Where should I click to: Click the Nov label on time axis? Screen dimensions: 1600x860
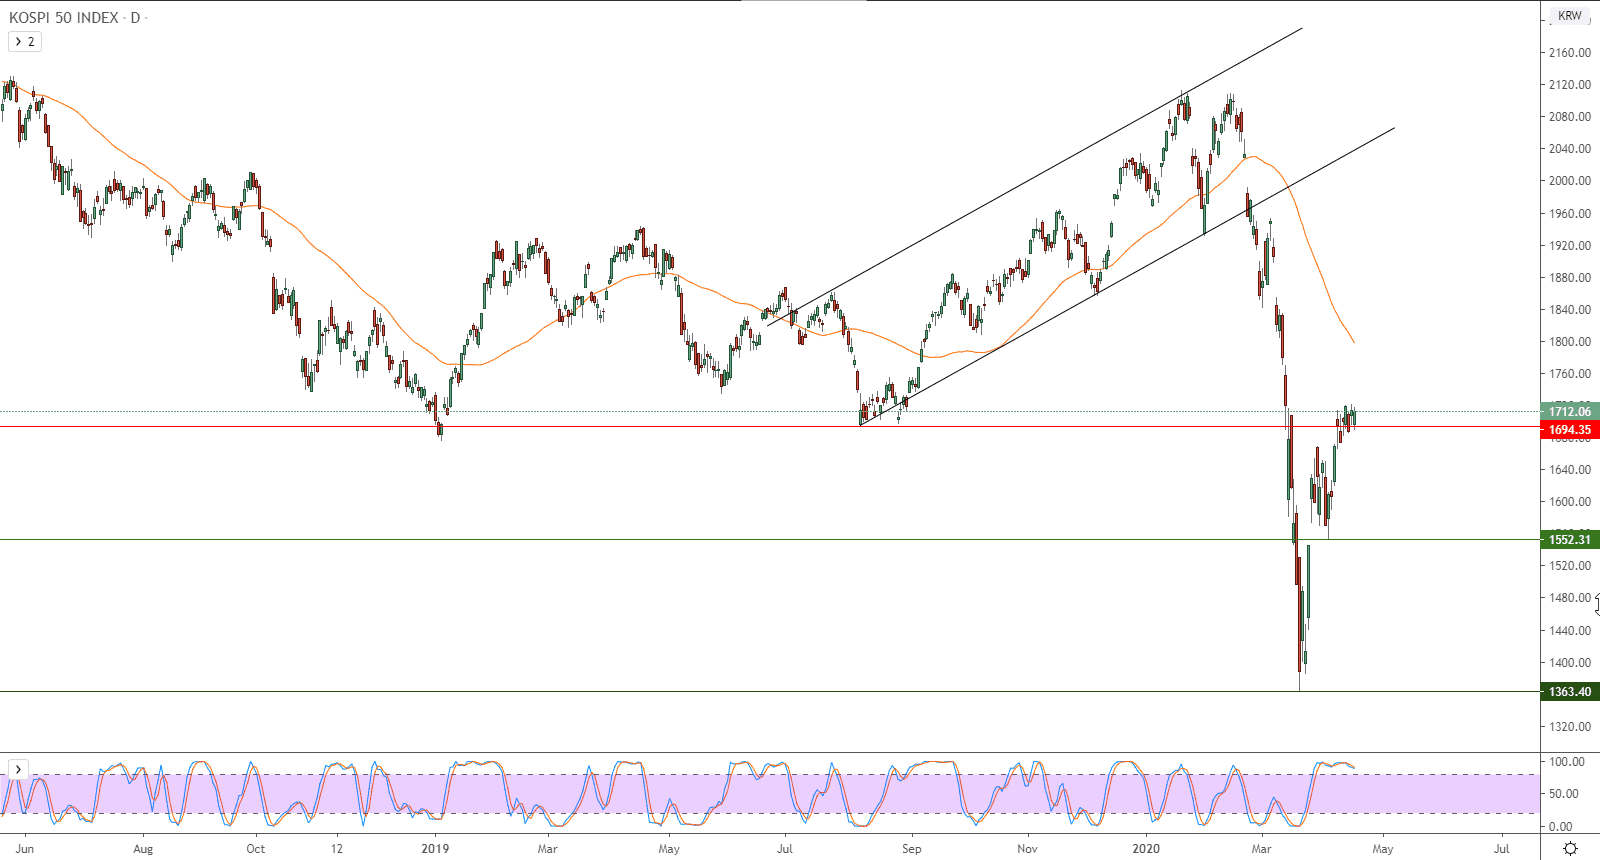(1028, 849)
